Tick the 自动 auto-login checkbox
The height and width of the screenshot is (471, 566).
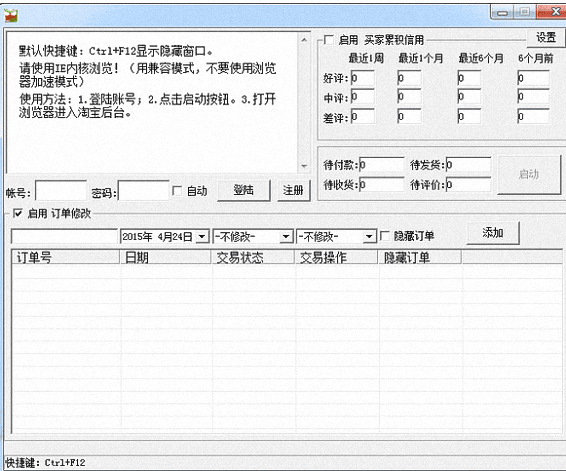coord(177,191)
